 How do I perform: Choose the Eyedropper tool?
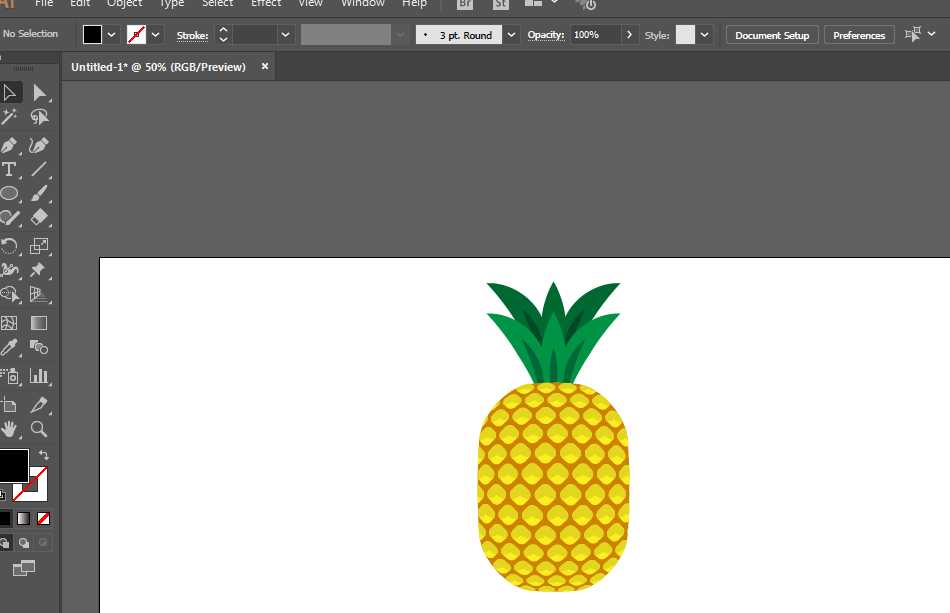coord(8,348)
